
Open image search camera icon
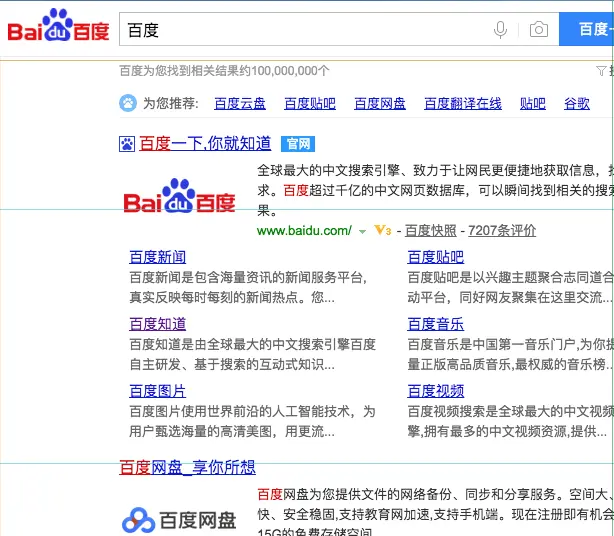pos(539,29)
